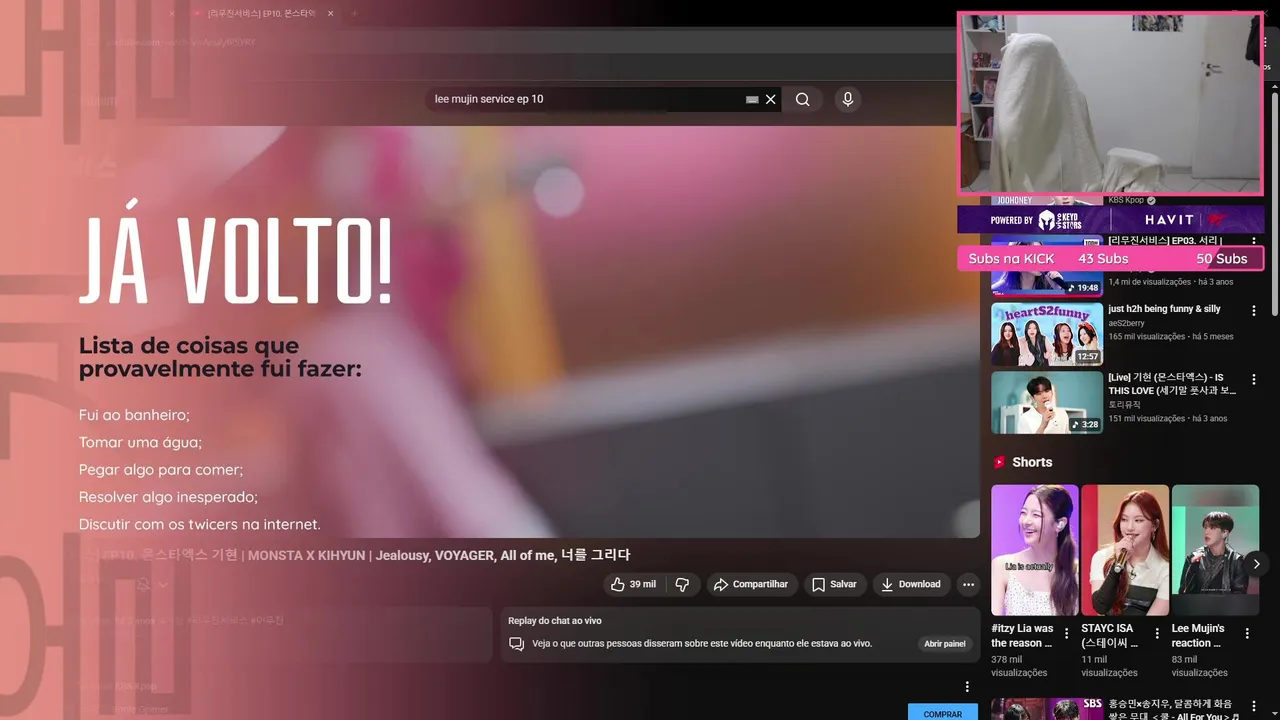This screenshot has width=1280, height=720.
Task: Open the on-screen keyboard icon in search
Action: coord(752,99)
